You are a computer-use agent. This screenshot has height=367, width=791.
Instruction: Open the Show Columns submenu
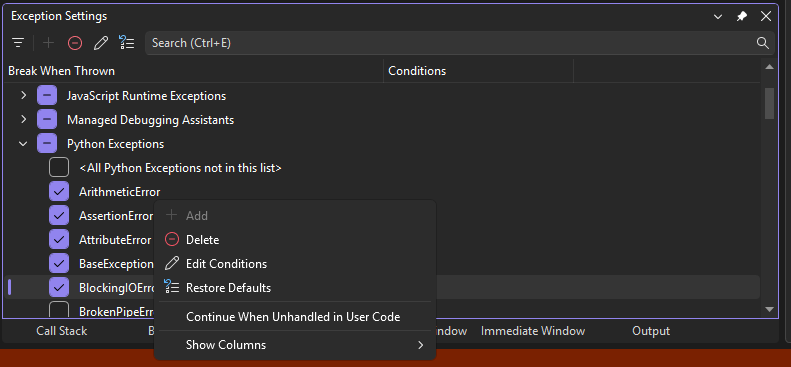coord(295,345)
